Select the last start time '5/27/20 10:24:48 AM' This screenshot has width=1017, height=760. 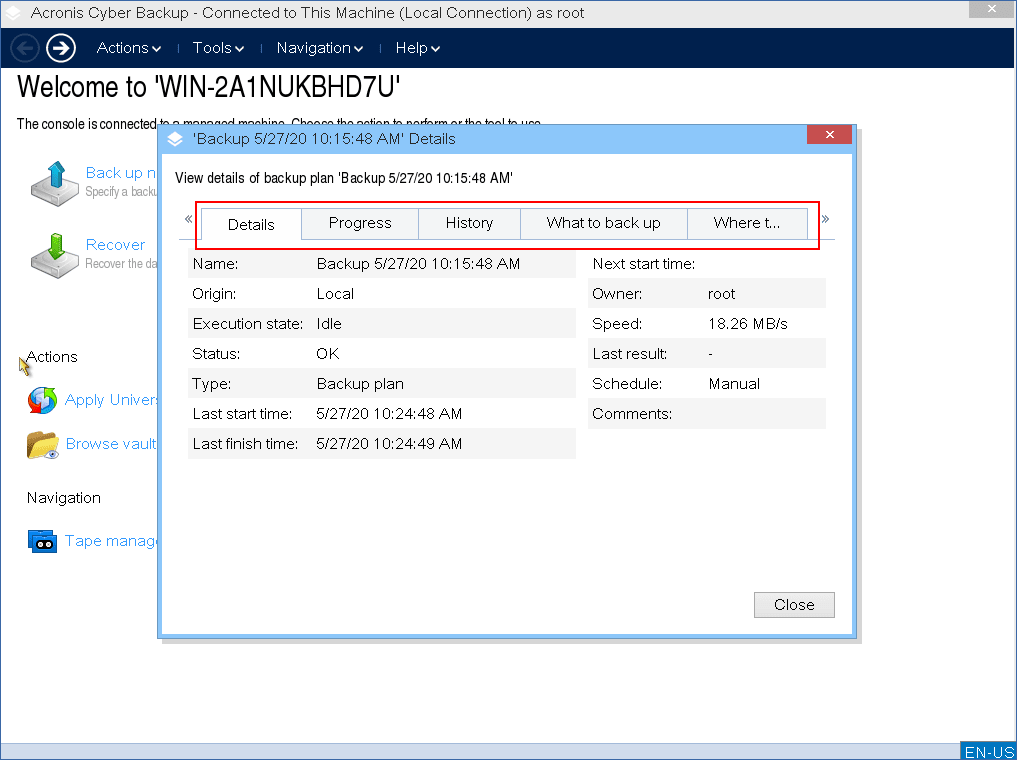(389, 414)
